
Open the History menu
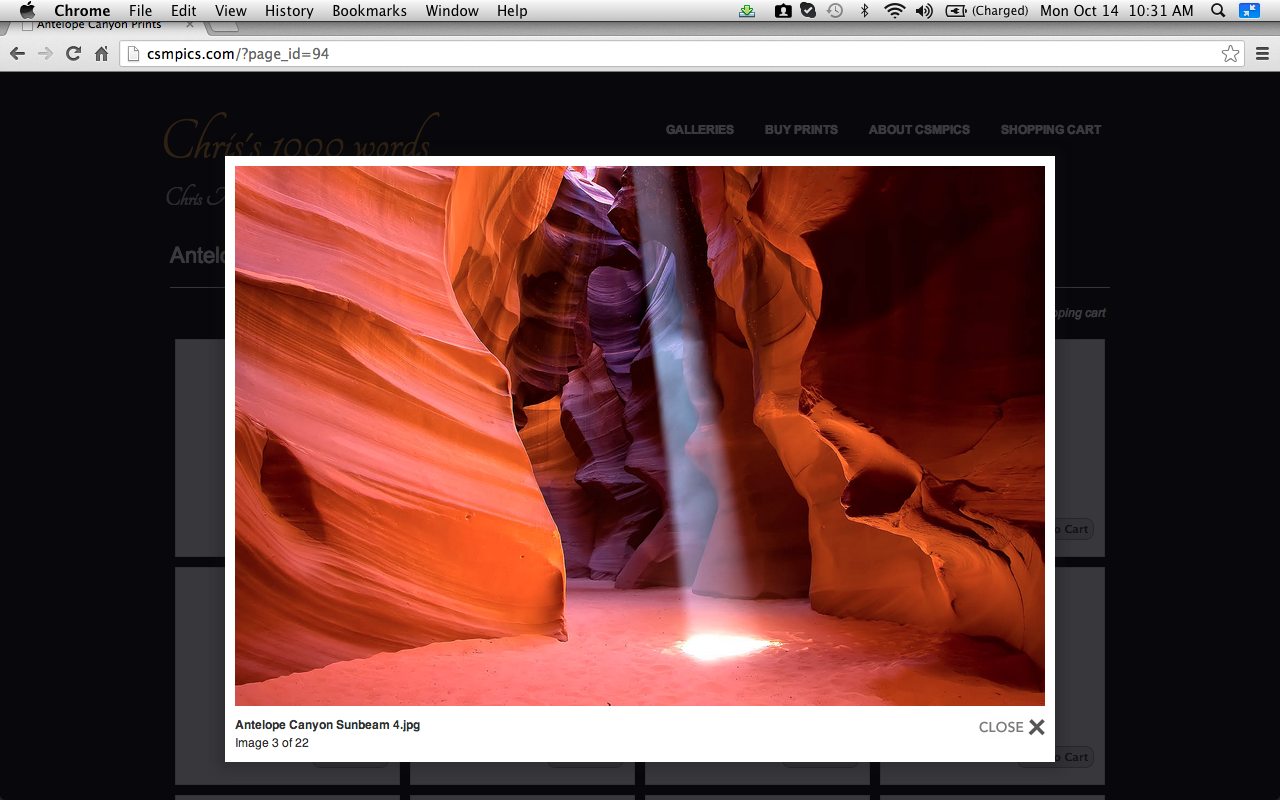[289, 10]
